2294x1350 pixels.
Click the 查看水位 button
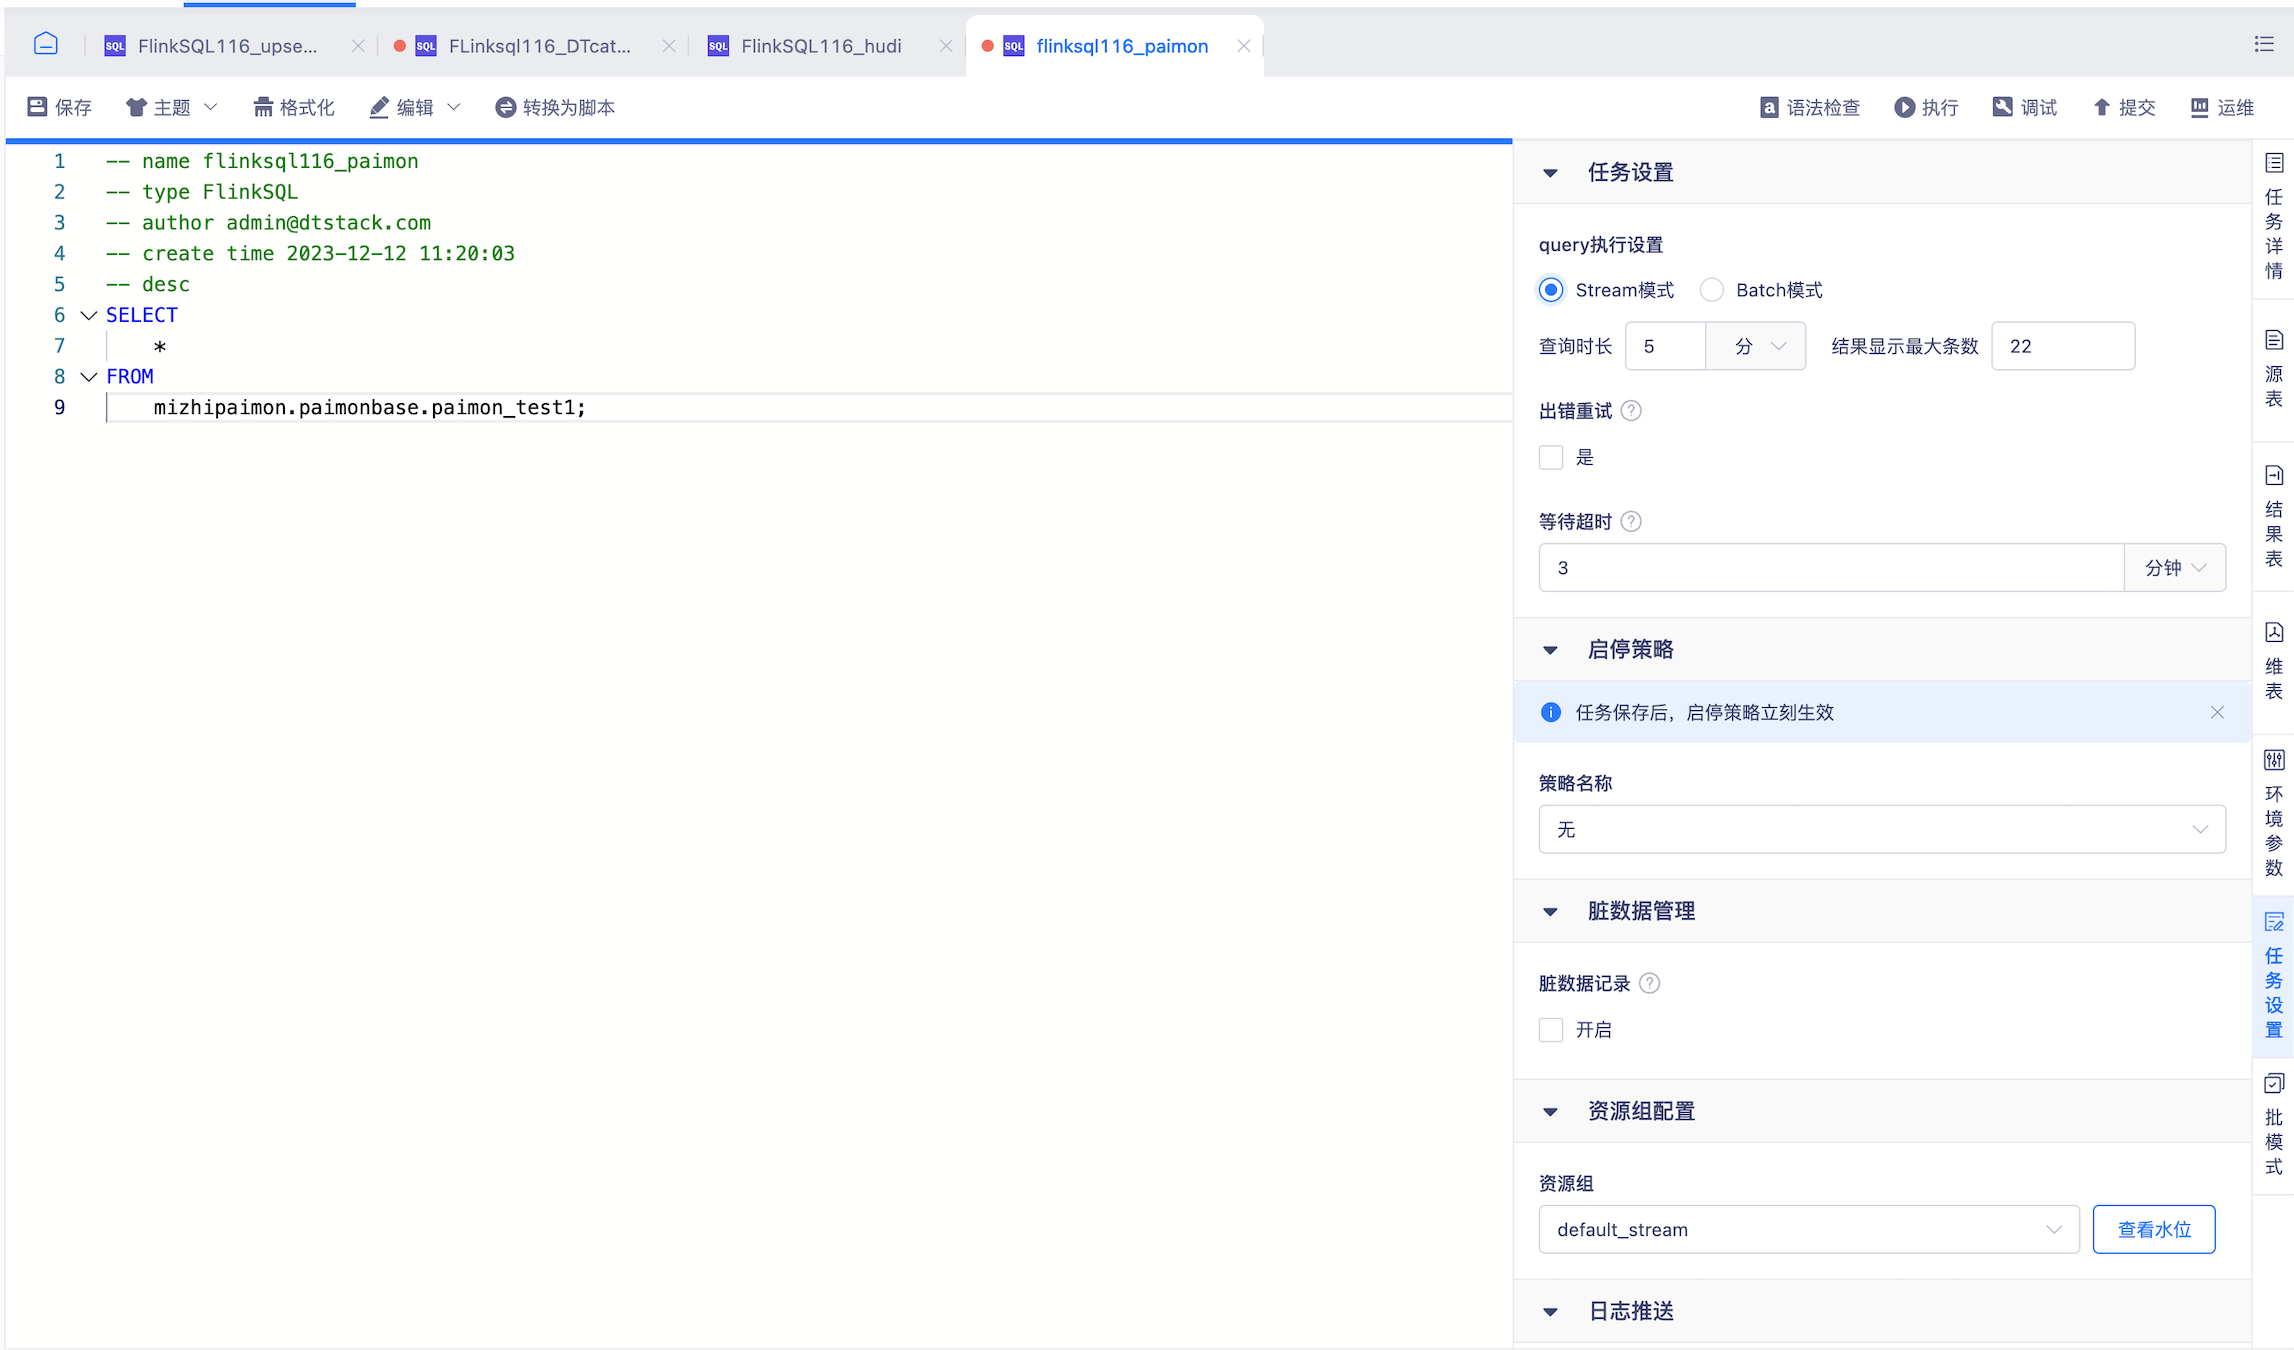click(2153, 1229)
